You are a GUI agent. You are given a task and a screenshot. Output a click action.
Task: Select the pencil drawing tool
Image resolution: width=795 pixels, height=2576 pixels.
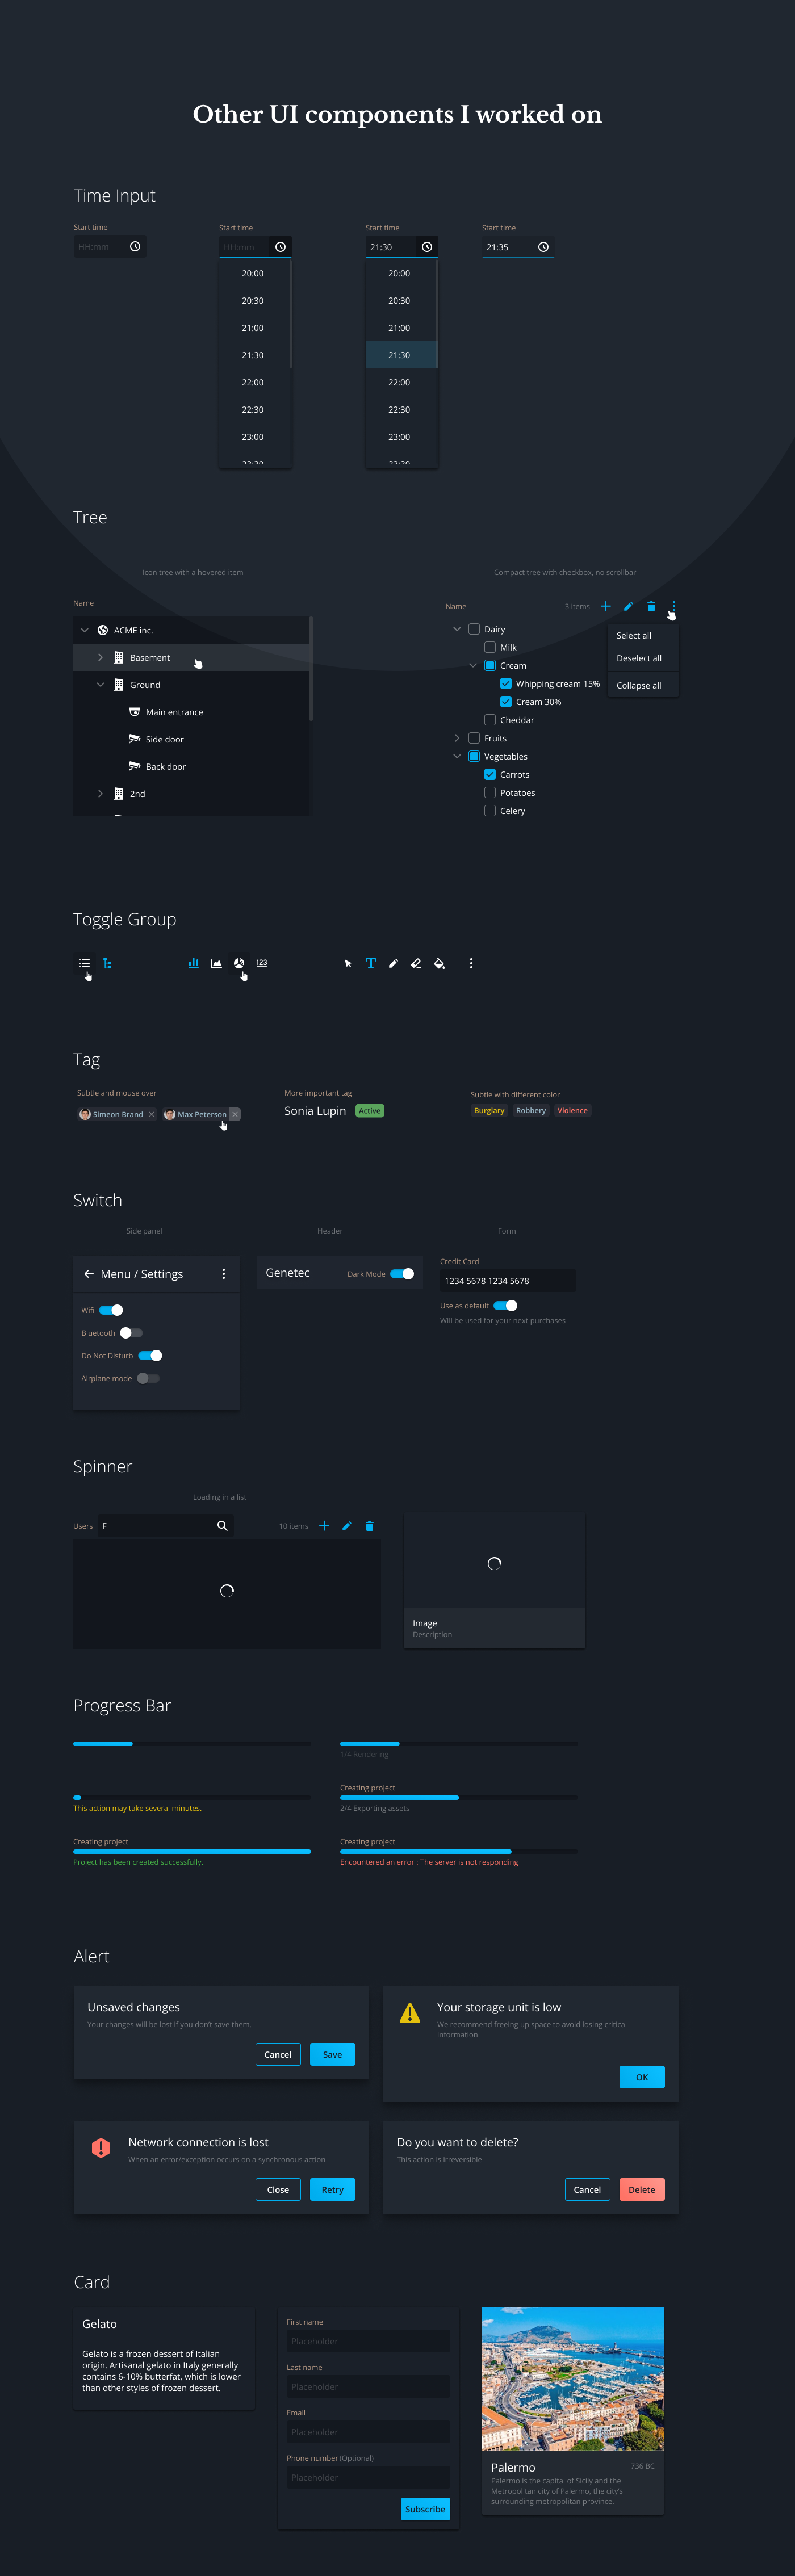tap(393, 963)
